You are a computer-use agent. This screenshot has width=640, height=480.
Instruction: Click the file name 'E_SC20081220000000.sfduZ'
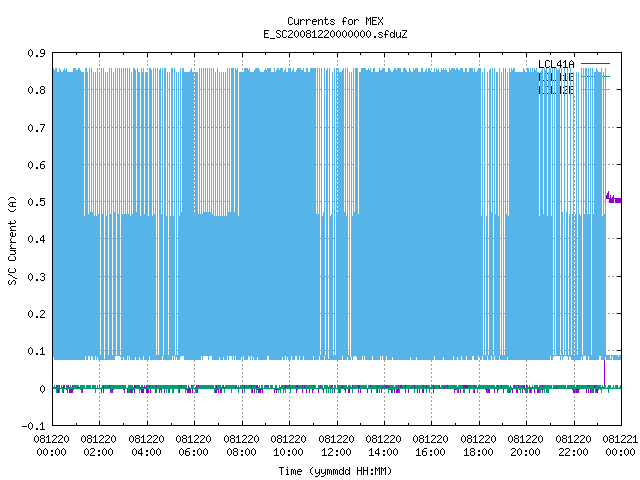pyautogui.click(x=335, y=34)
